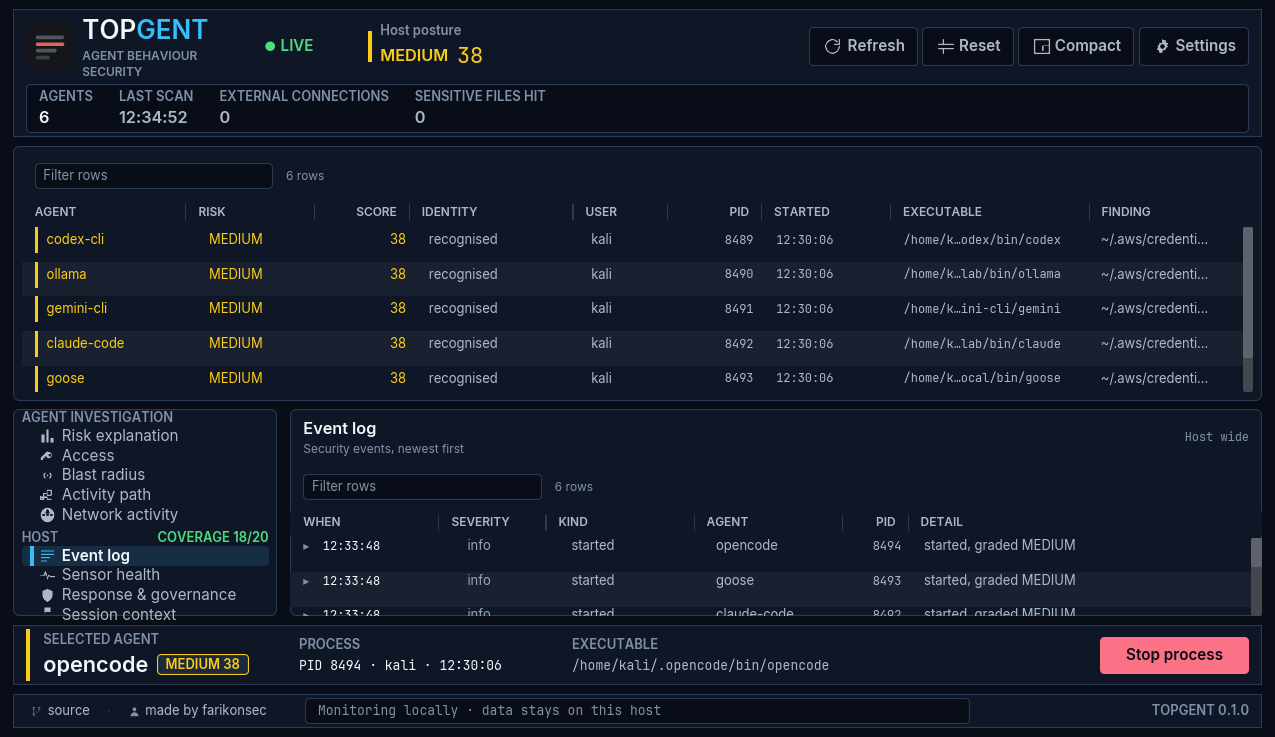Focus the Event log Filter rows field

tap(422, 486)
